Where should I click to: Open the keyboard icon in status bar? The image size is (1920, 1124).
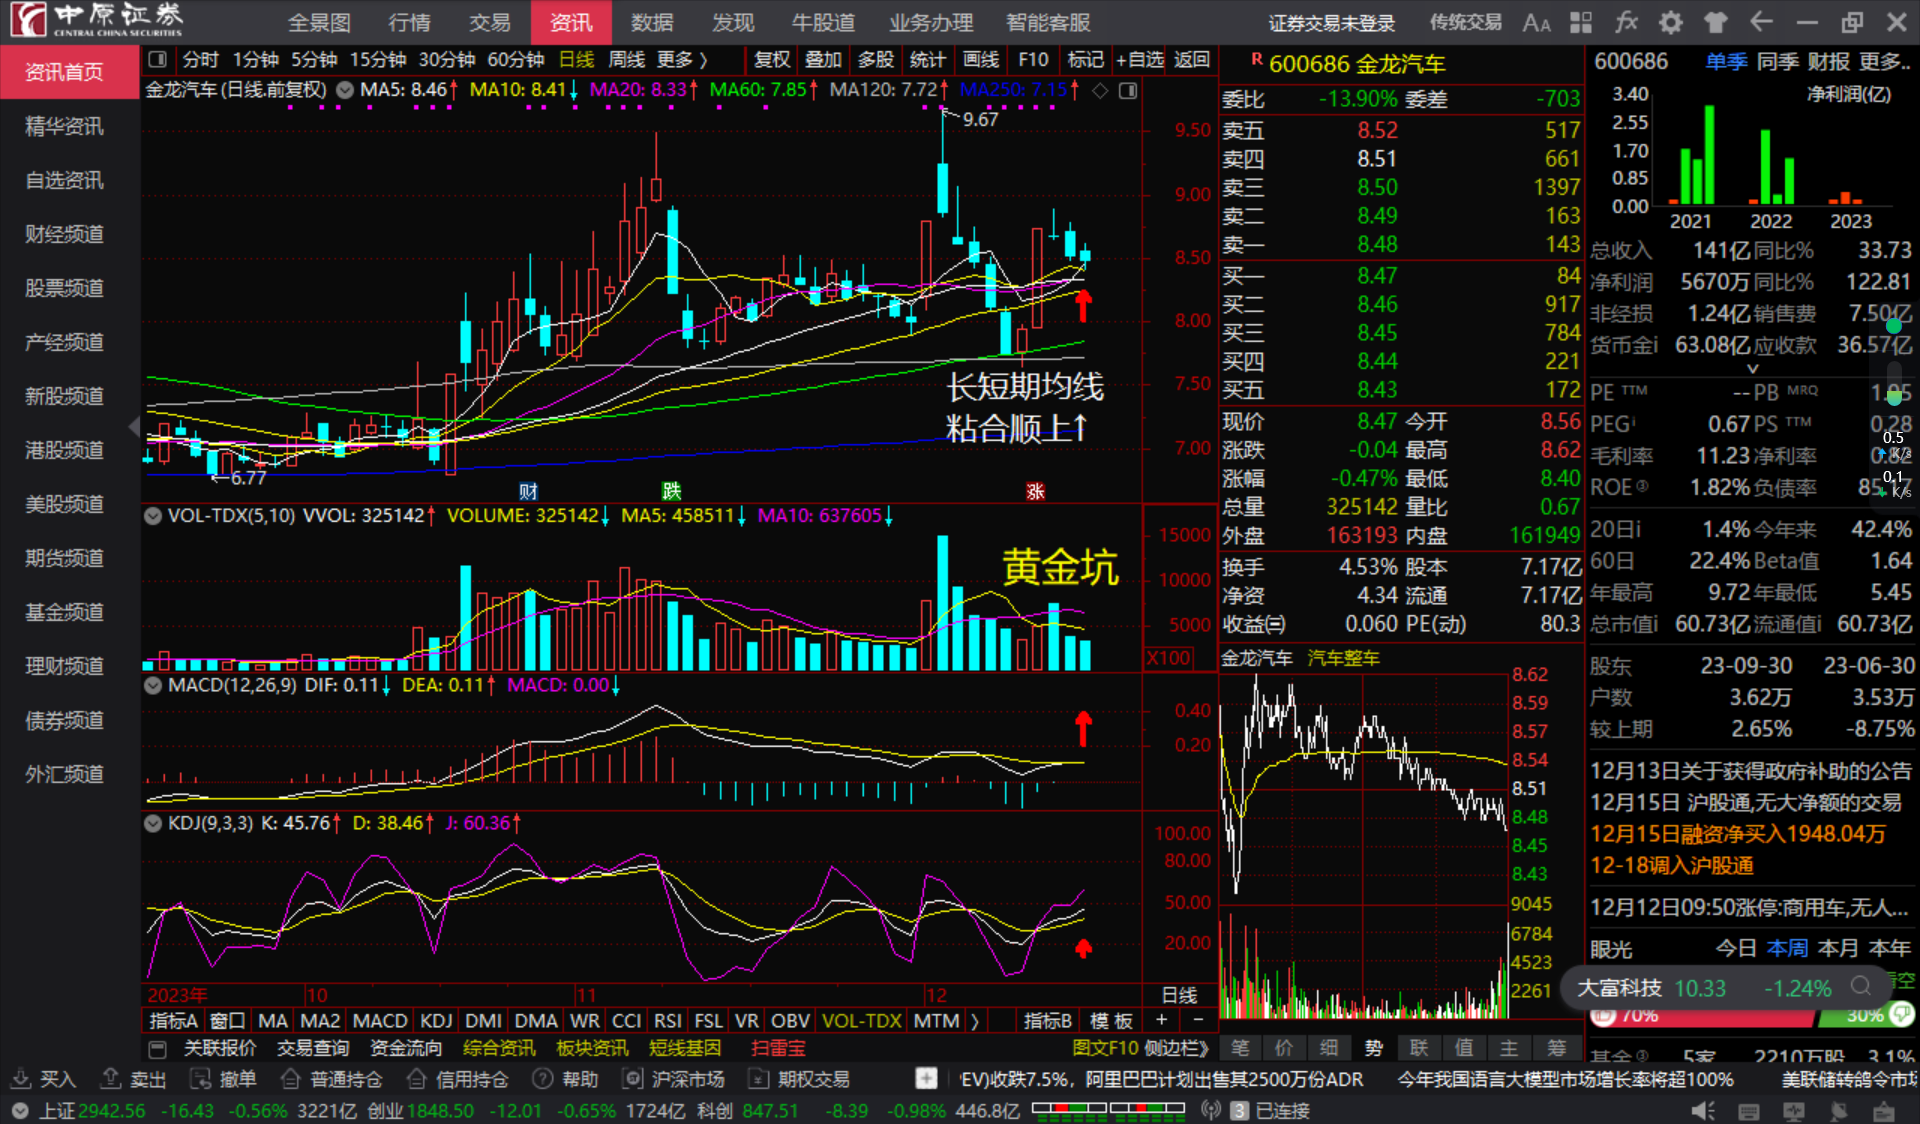point(1749,1111)
